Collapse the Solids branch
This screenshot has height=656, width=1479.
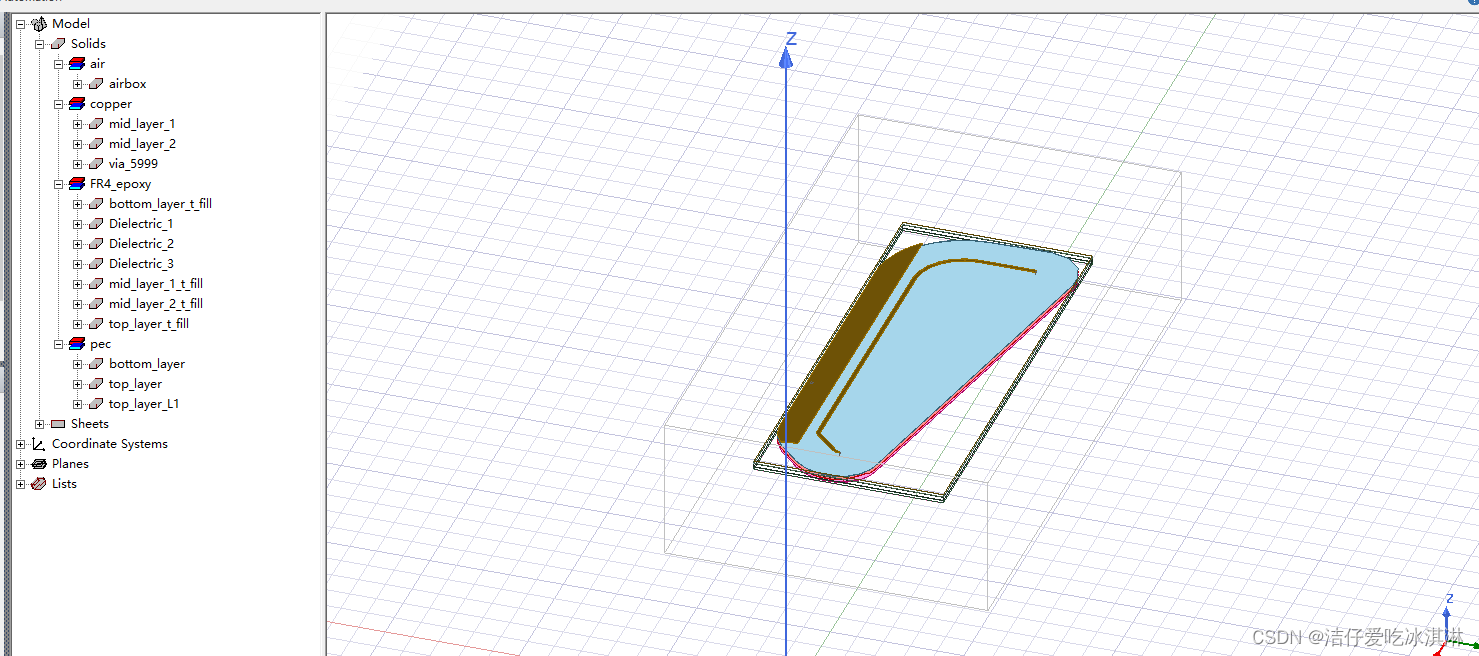click(x=39, y=44)
